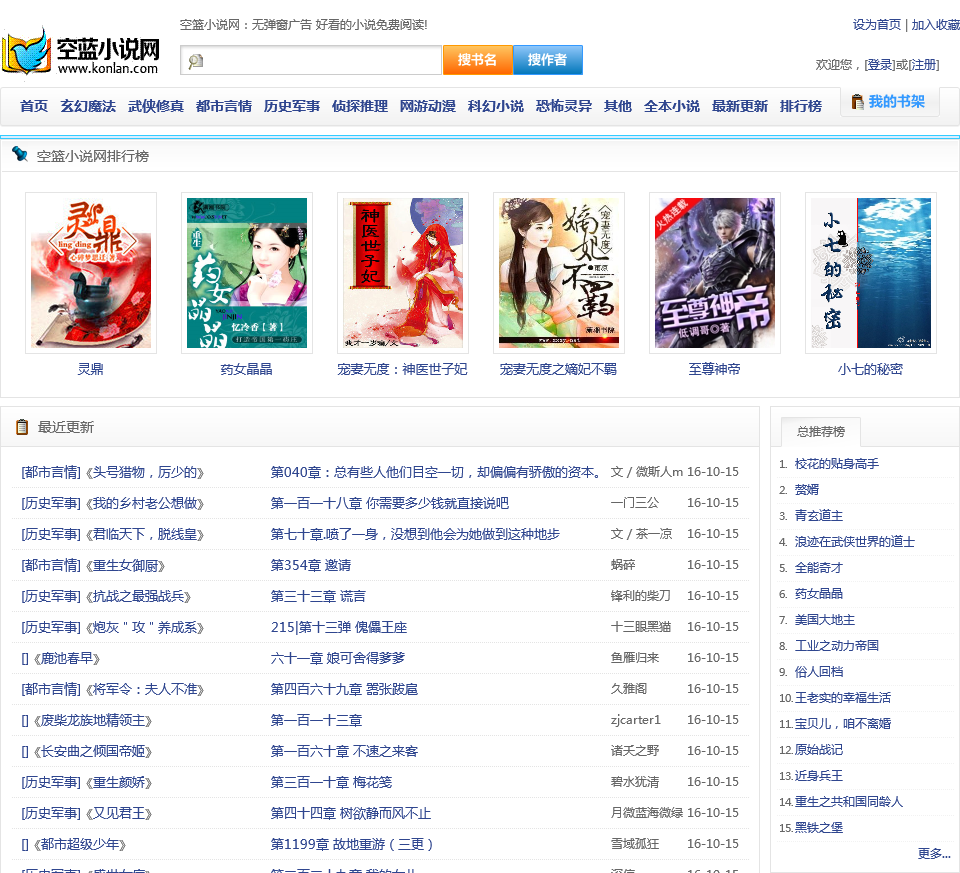The width and height of the screenshot is (960, 873).
Task: Open chapter 第354章 邀请
Action: pyautogui.click(x=311, y=565)
